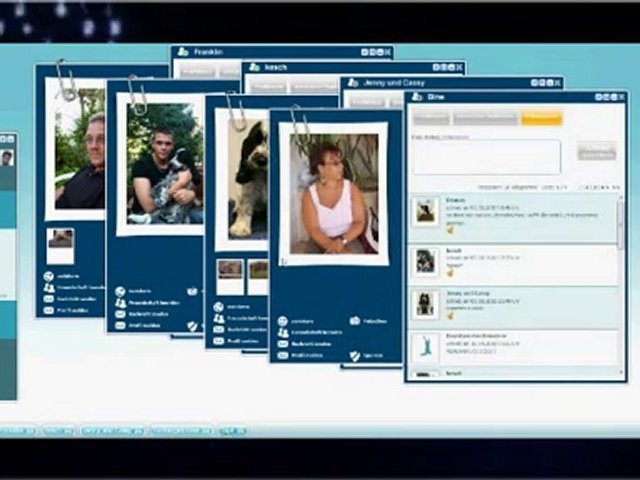
Task: Click the shield block icon on the woman's card
Action: (x=355, y=355)
